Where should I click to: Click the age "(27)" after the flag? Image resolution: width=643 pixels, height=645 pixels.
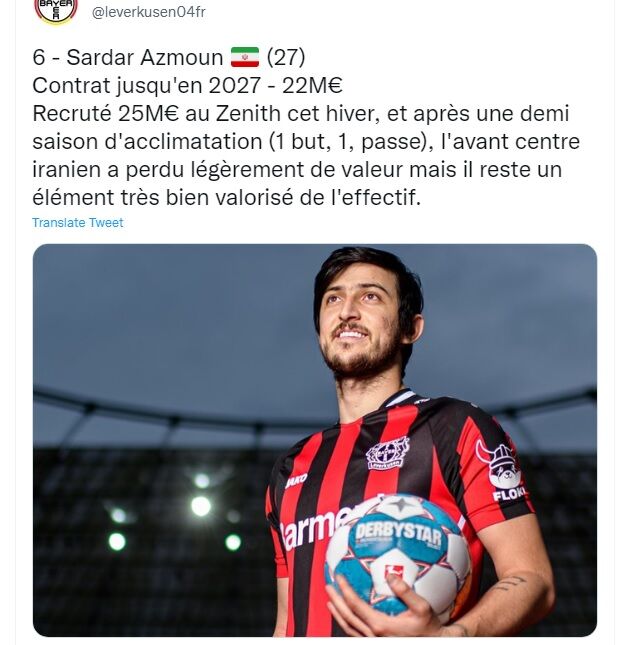(x=286, y=57)
